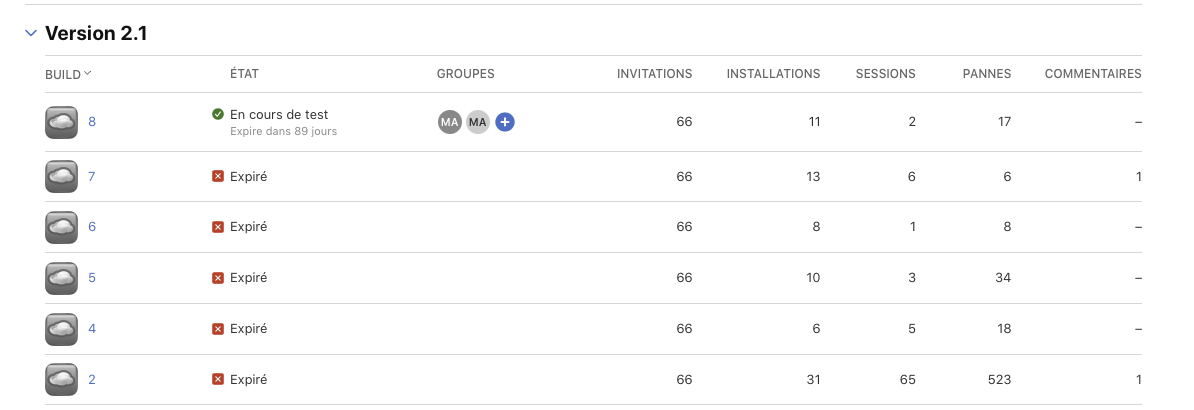The width and height of the screenshot is (1194, 410).
Task: Add a group with the blue plus icon
Action: (x=505, y=122)
